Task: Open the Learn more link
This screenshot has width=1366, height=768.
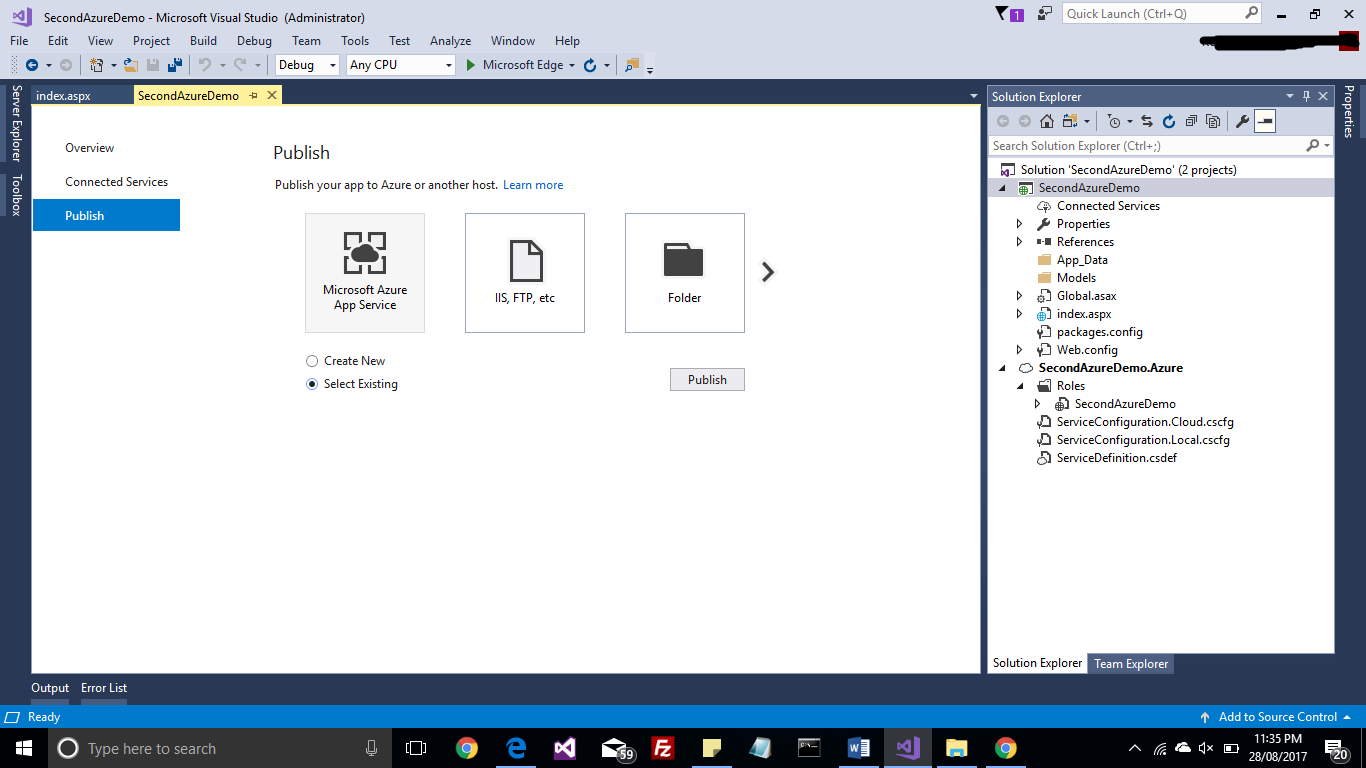Action: pyautogui.click(x=533, y=185)
